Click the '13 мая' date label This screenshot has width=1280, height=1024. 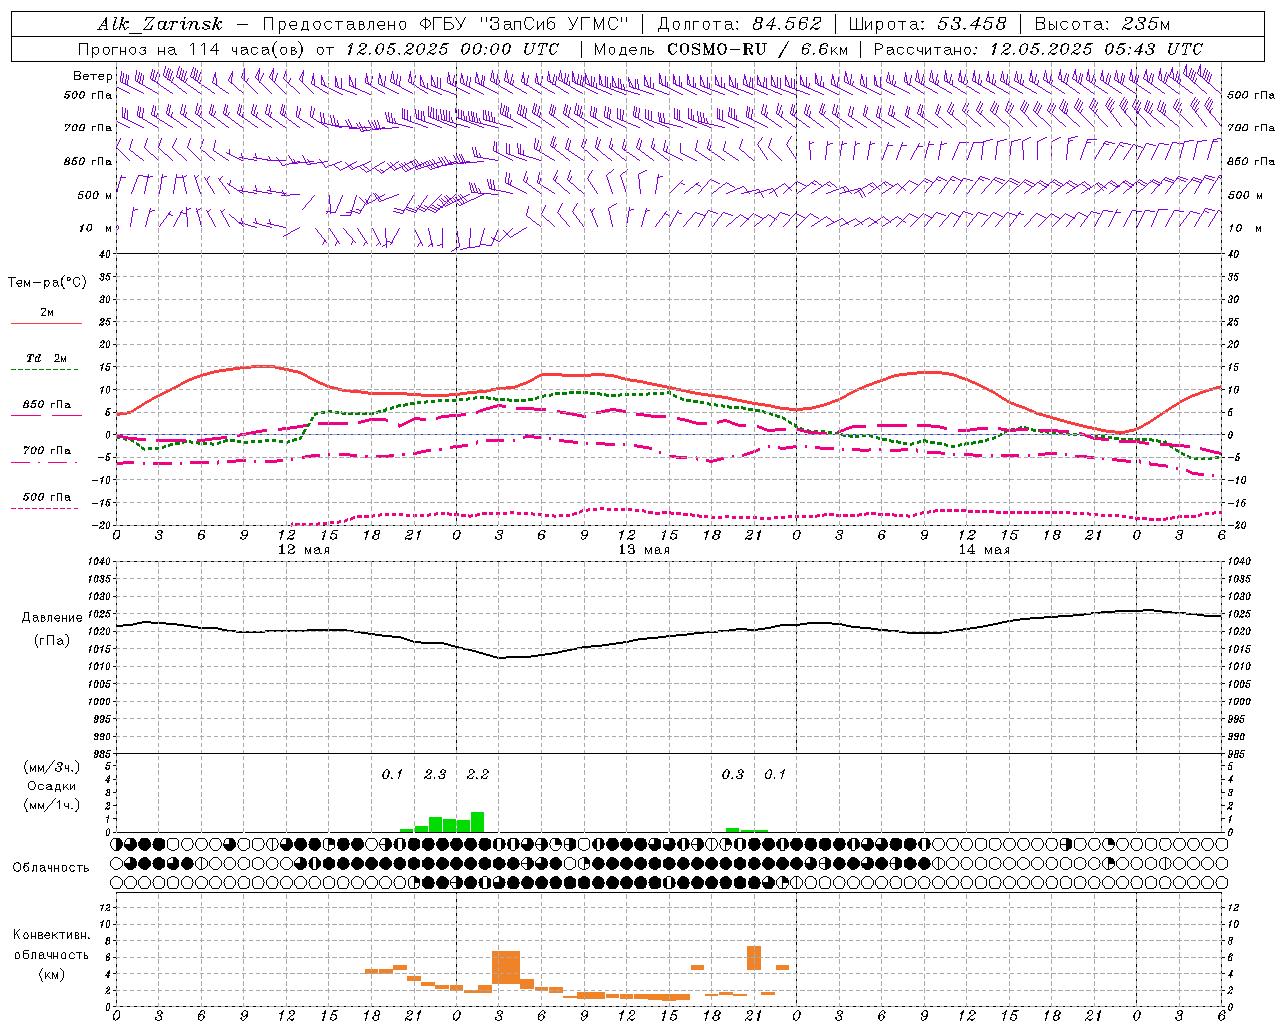pos(643,550)
